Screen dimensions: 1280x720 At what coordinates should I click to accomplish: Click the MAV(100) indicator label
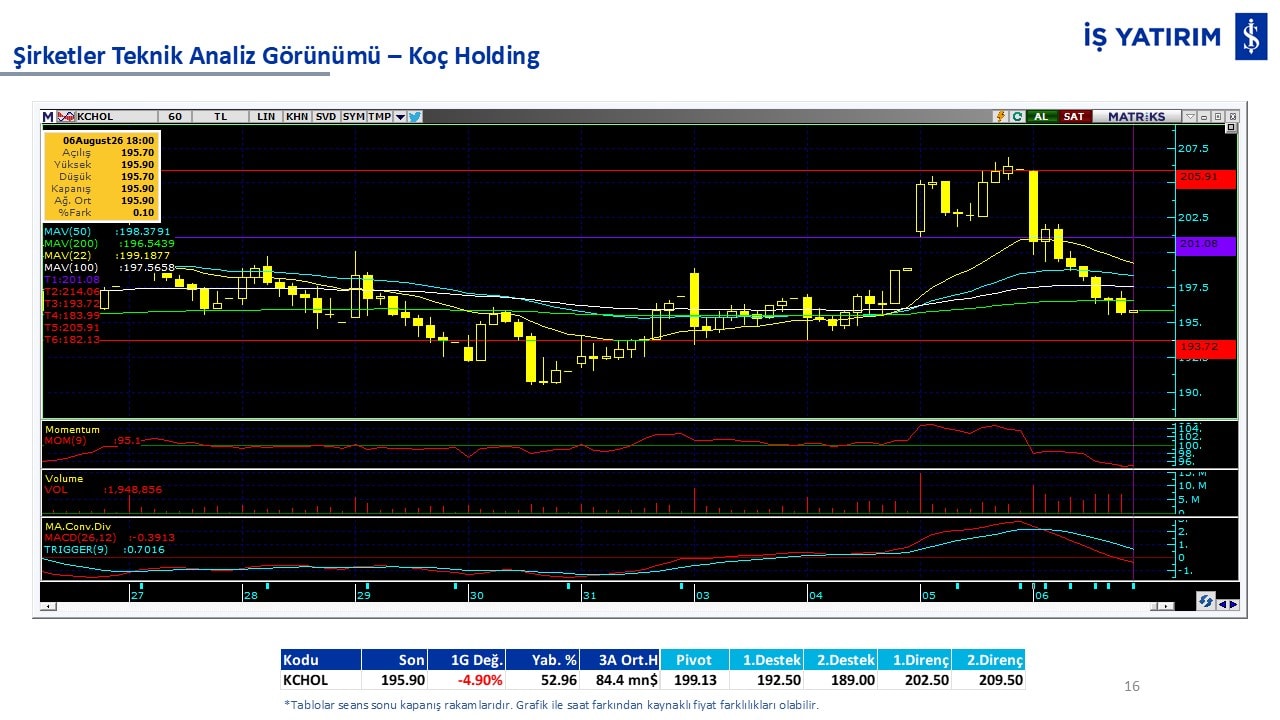[69, 267]
